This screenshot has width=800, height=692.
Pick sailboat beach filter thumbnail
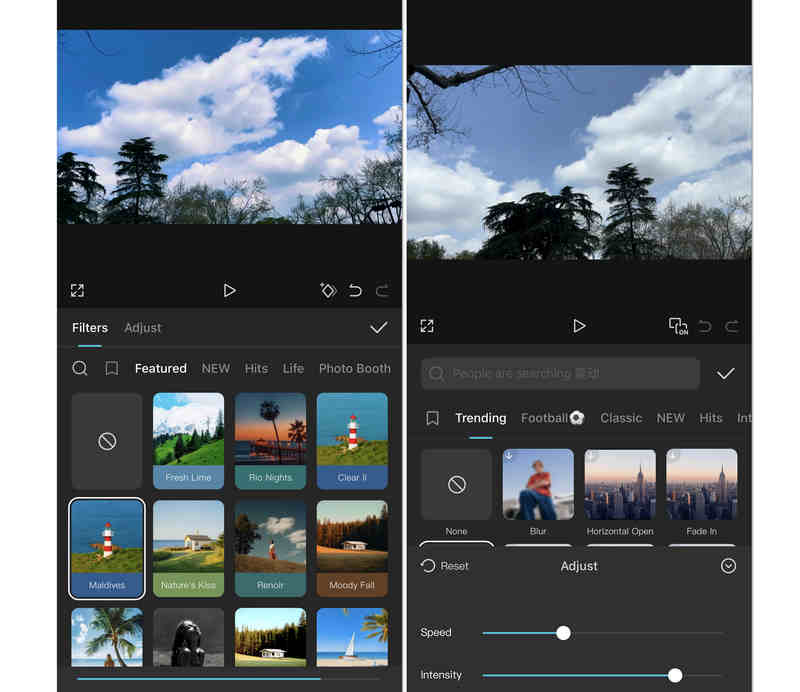[x=352, y=637]
